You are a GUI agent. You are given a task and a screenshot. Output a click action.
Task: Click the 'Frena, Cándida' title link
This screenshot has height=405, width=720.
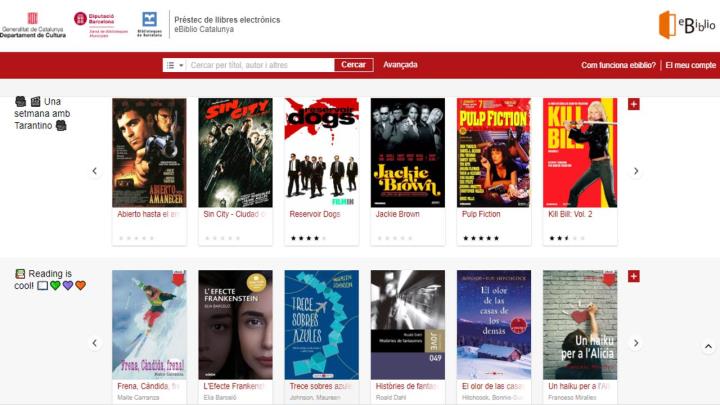click(x=148, y=386)
